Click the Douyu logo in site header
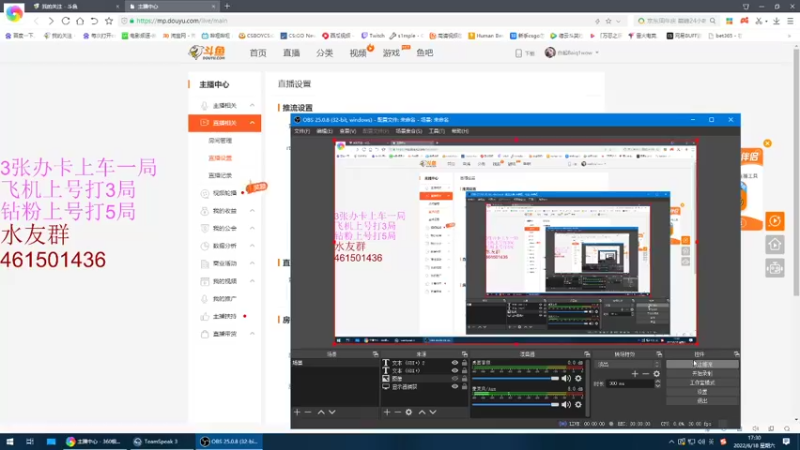The height and width of the screenshot is (450, 800). tap(207, 53)
